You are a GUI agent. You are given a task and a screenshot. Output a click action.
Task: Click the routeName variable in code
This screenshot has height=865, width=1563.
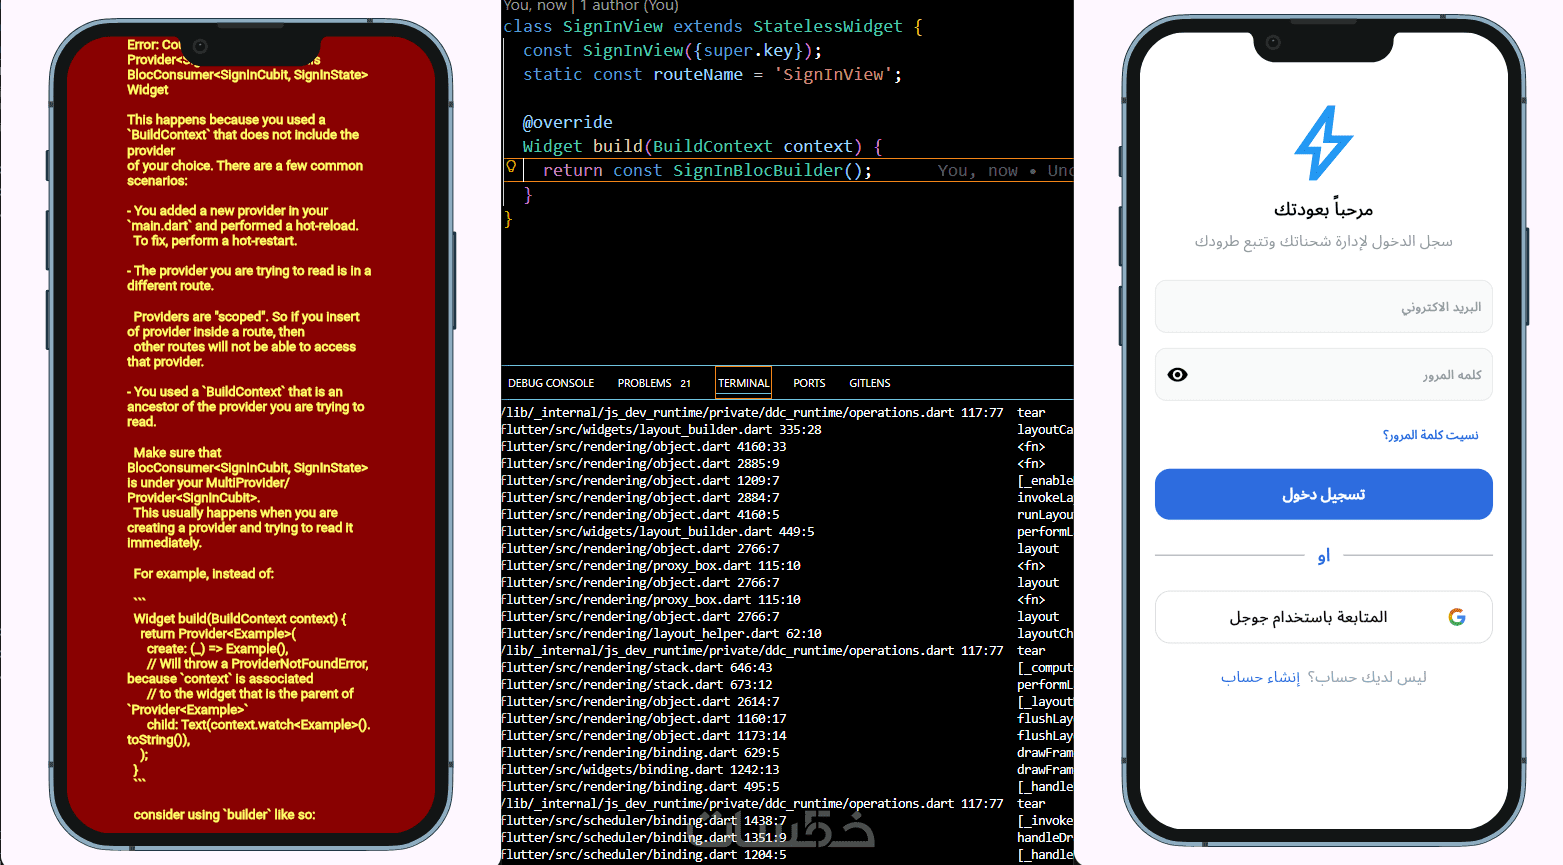pos(698,74)
